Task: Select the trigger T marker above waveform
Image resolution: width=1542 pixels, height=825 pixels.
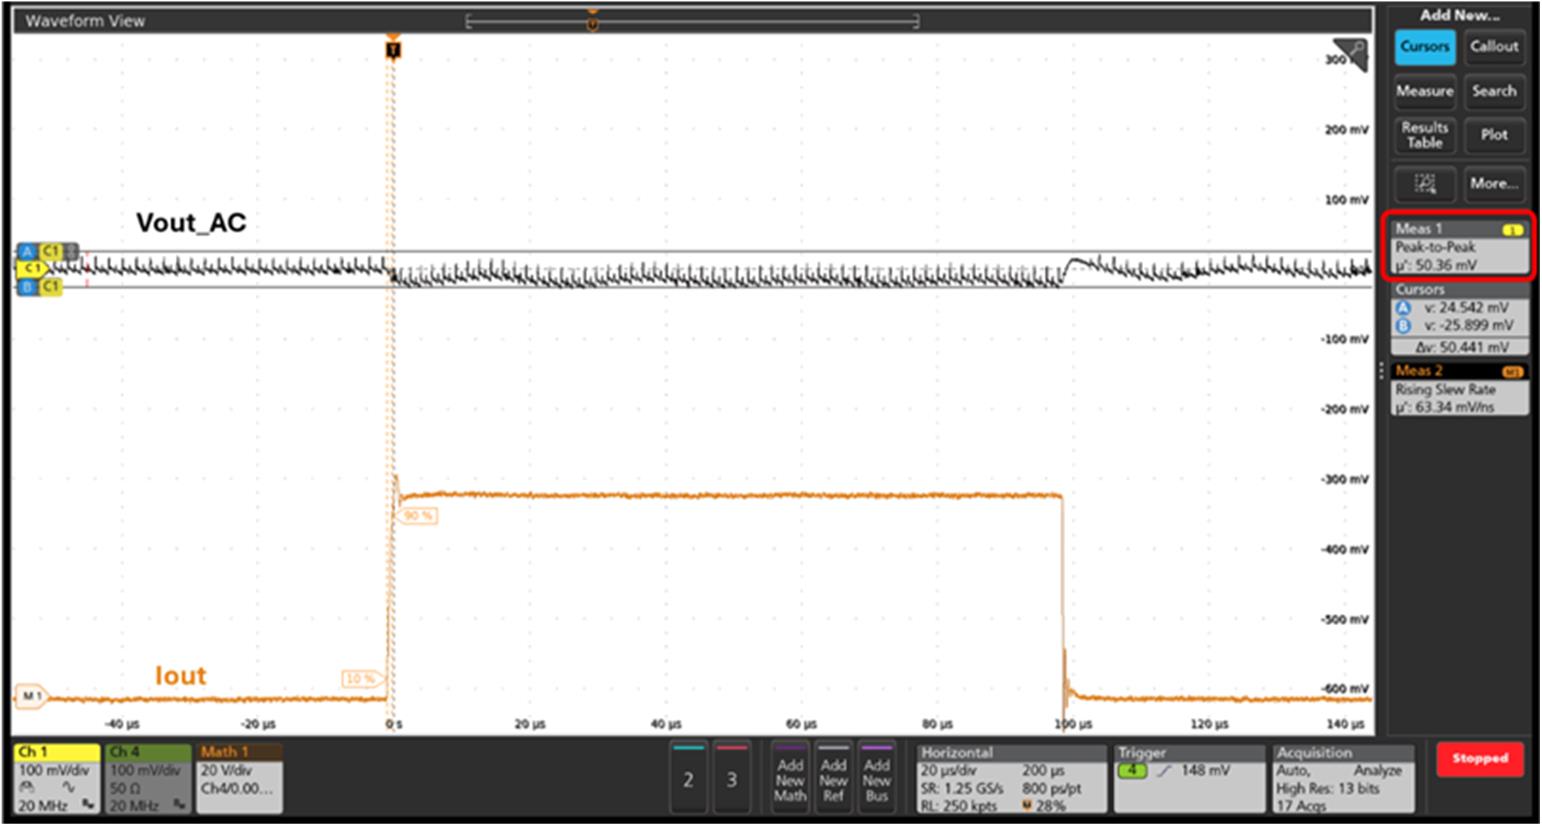Action: [x=391, y=48]
